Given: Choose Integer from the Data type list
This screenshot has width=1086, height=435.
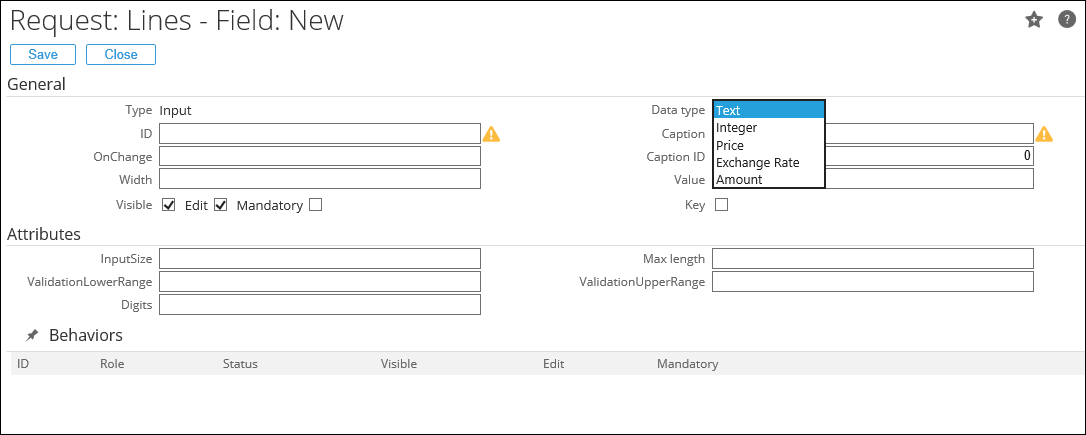Looking at the screenshot, I should pyautogui.click(x=768, y=128).
